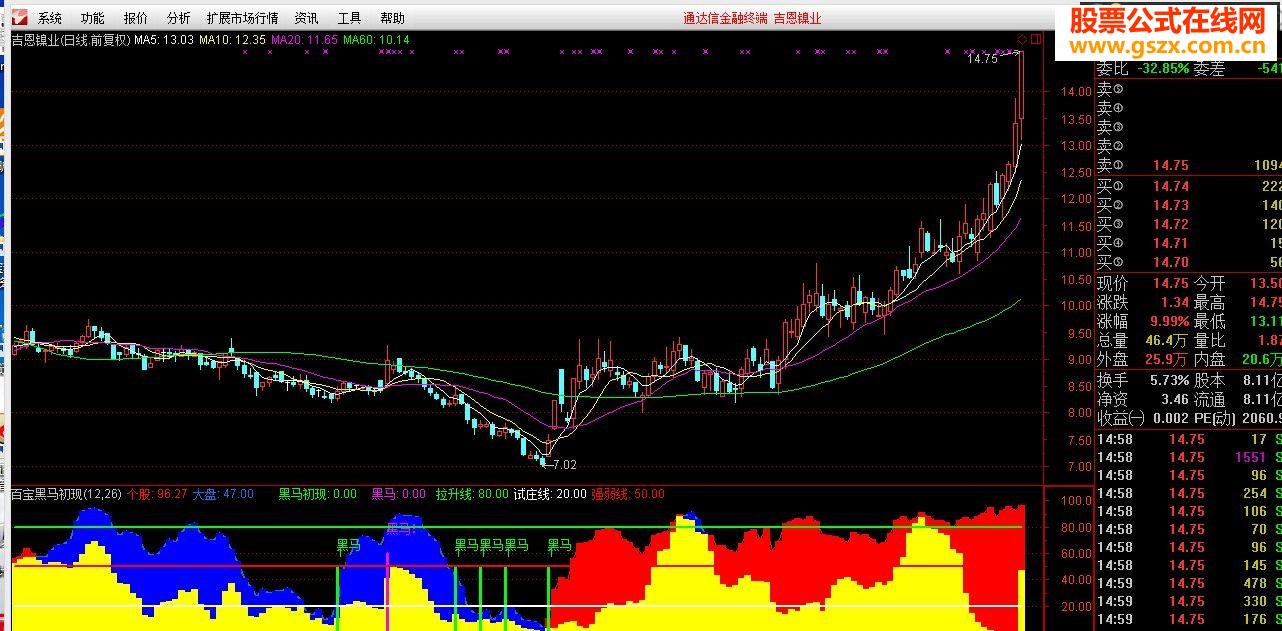Open the 资讯 menu

[306, 18]
